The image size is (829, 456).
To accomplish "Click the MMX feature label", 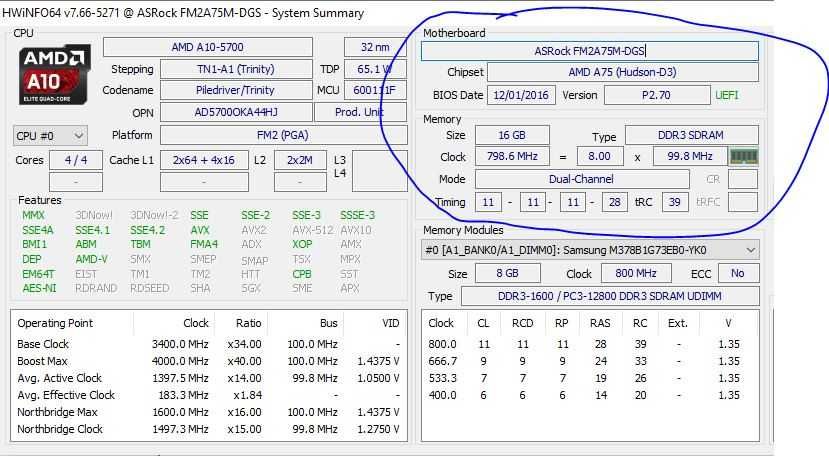I will pos(33,215).
